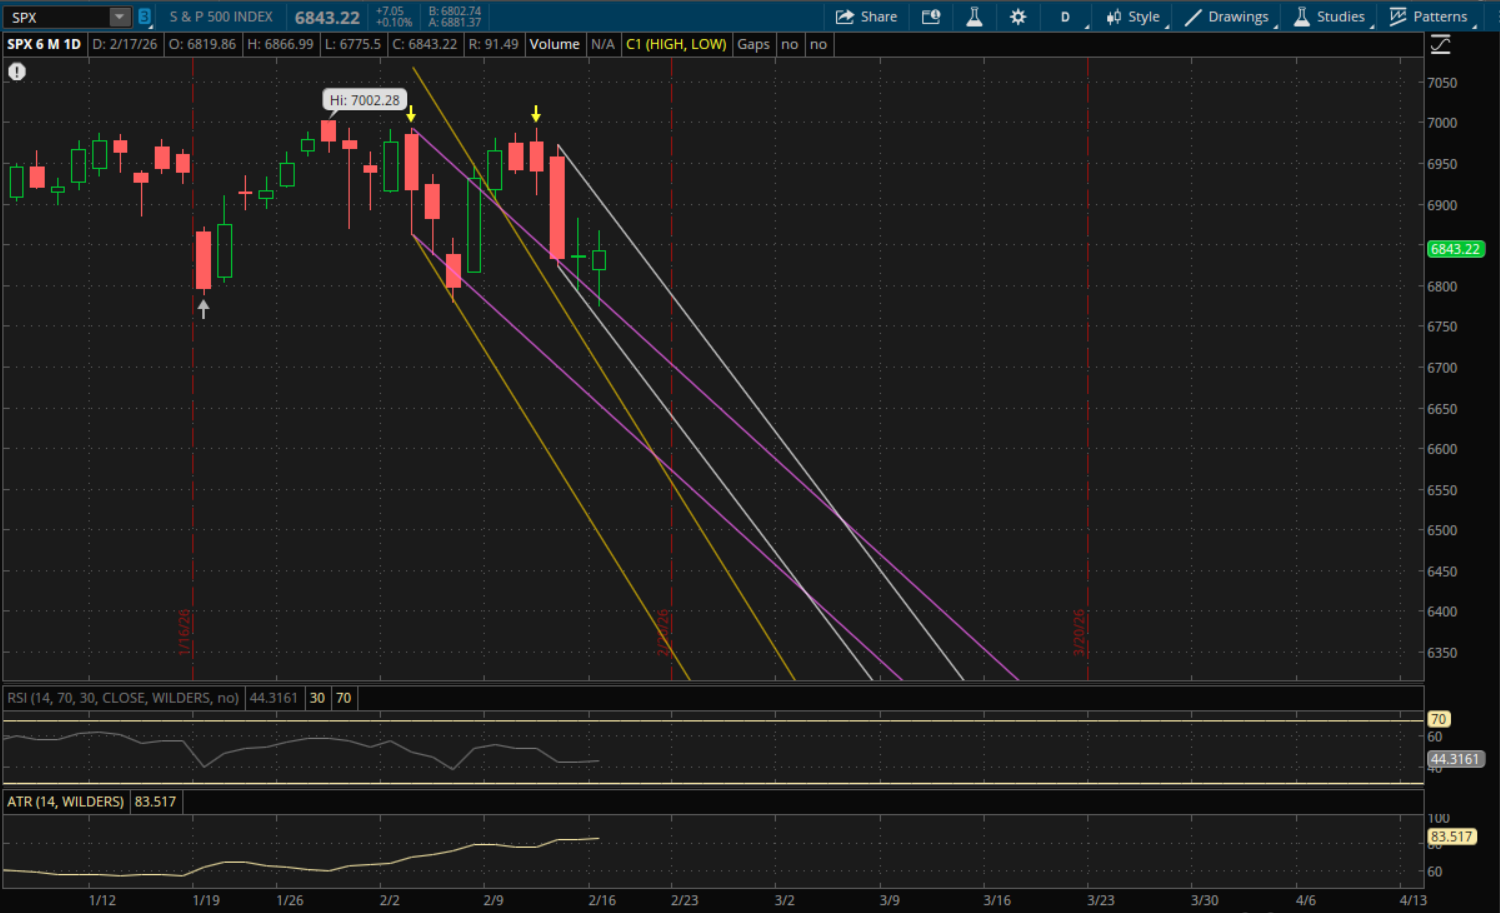
Task: Expand the SPX symbol dropdown arrow
Action: [x=120, y=17]
